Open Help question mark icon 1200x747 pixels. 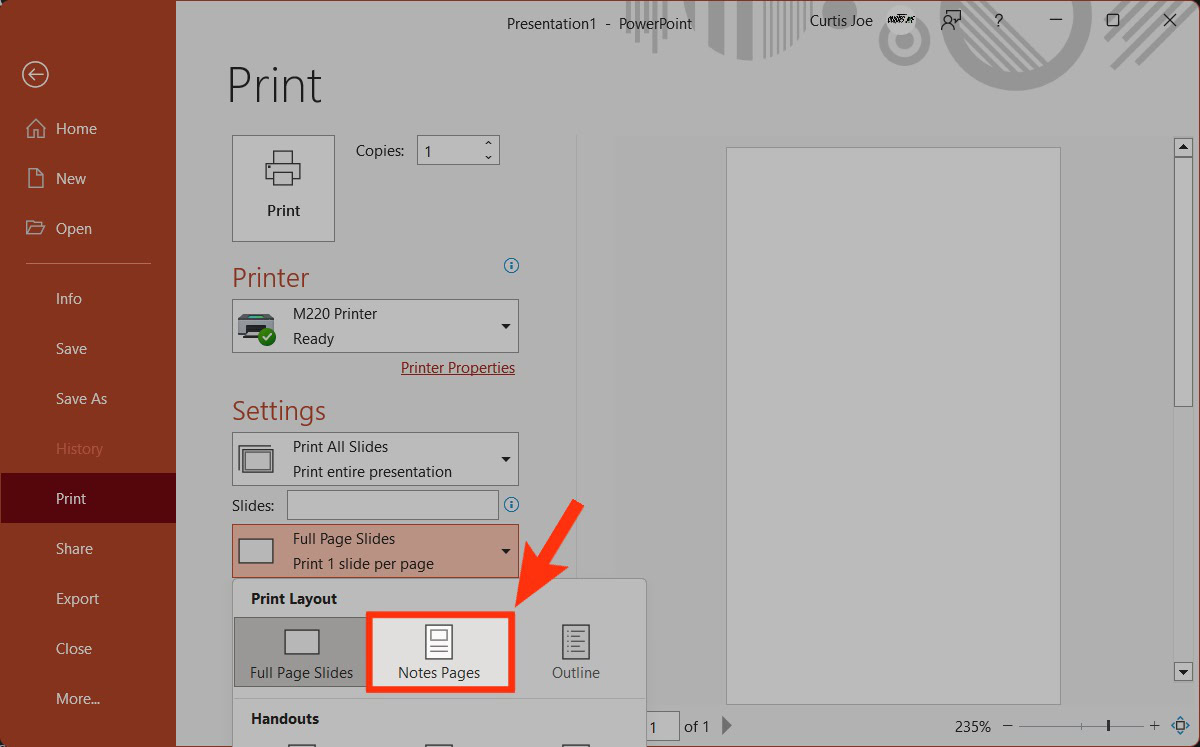998,21
